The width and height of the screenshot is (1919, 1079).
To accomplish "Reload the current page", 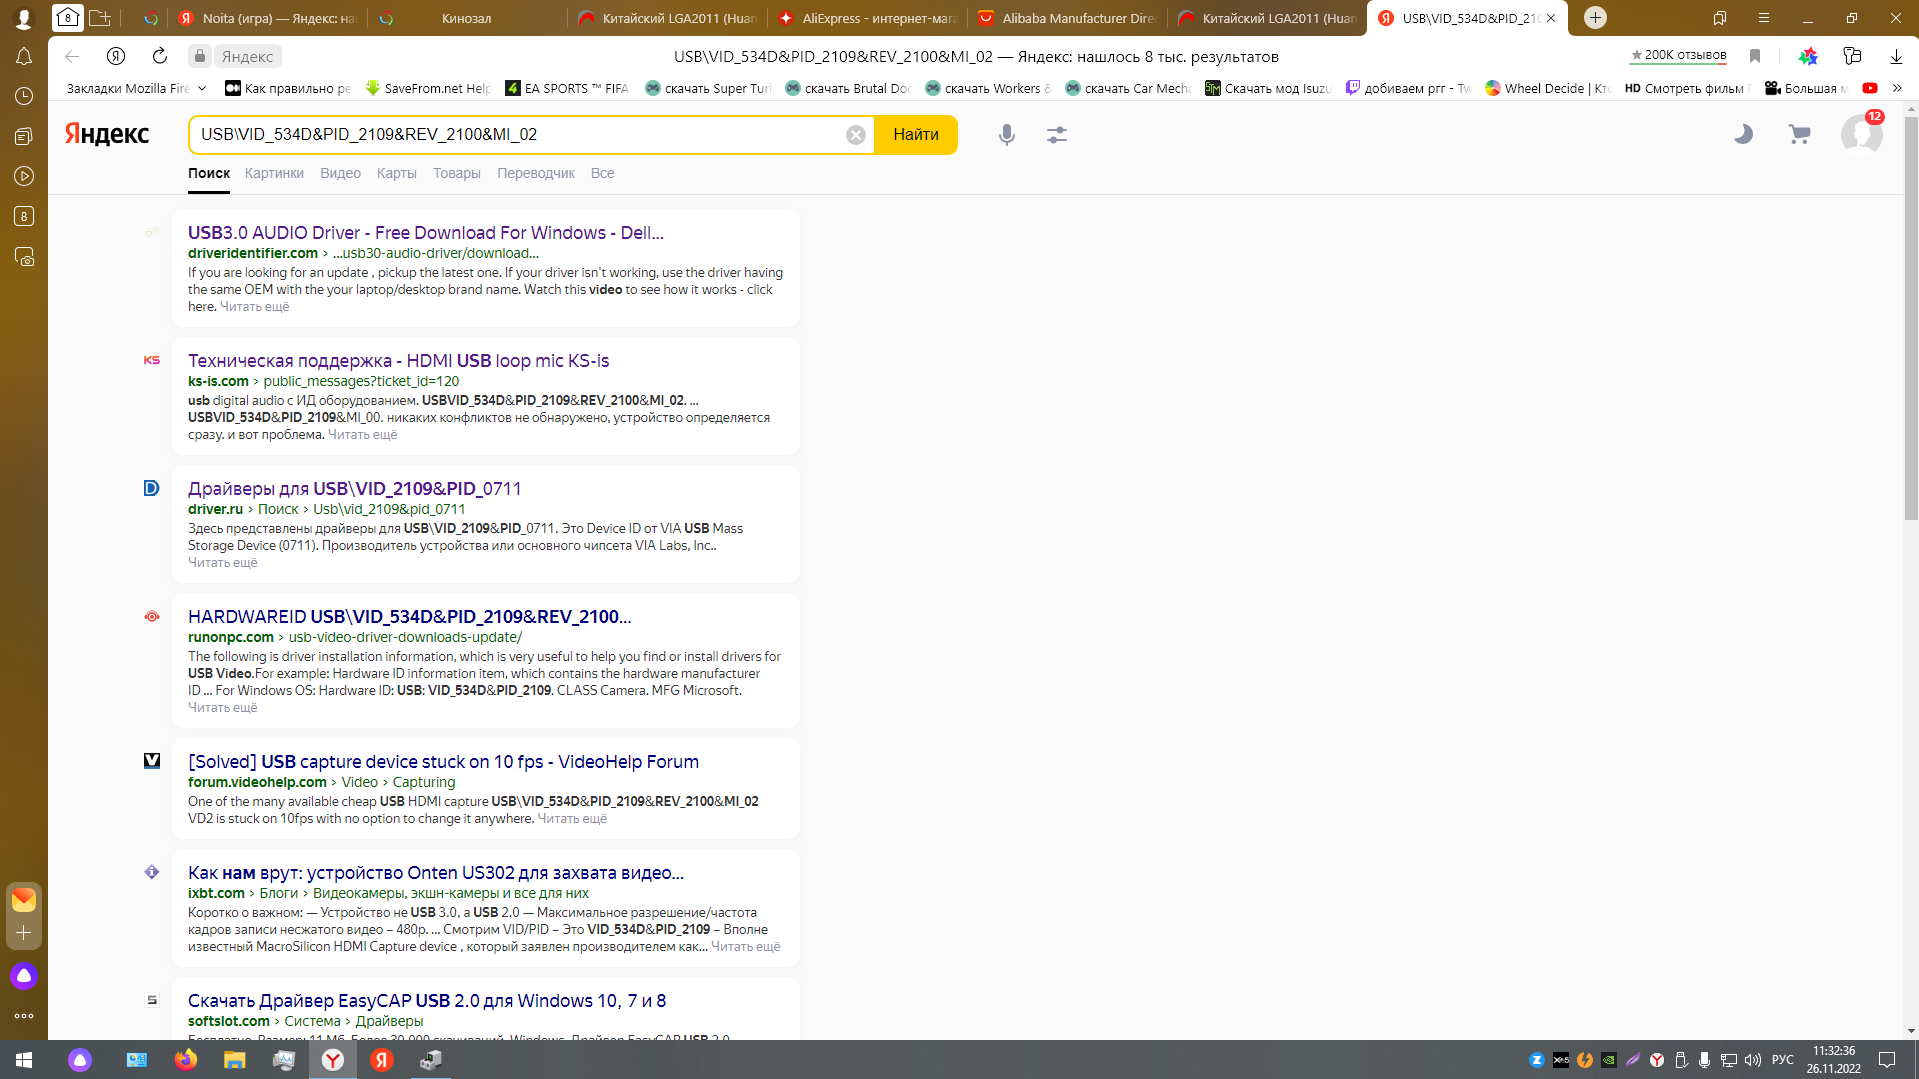I will (x=160, y=56).
